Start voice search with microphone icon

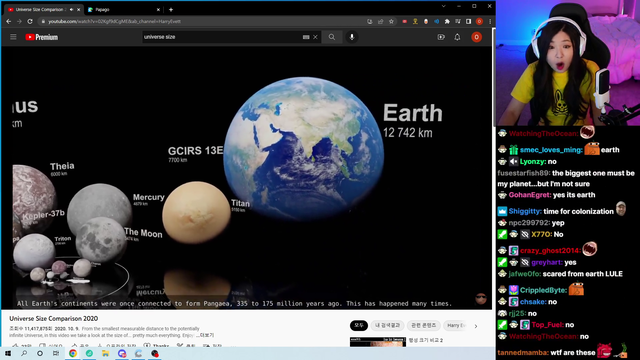pos(352,37)
